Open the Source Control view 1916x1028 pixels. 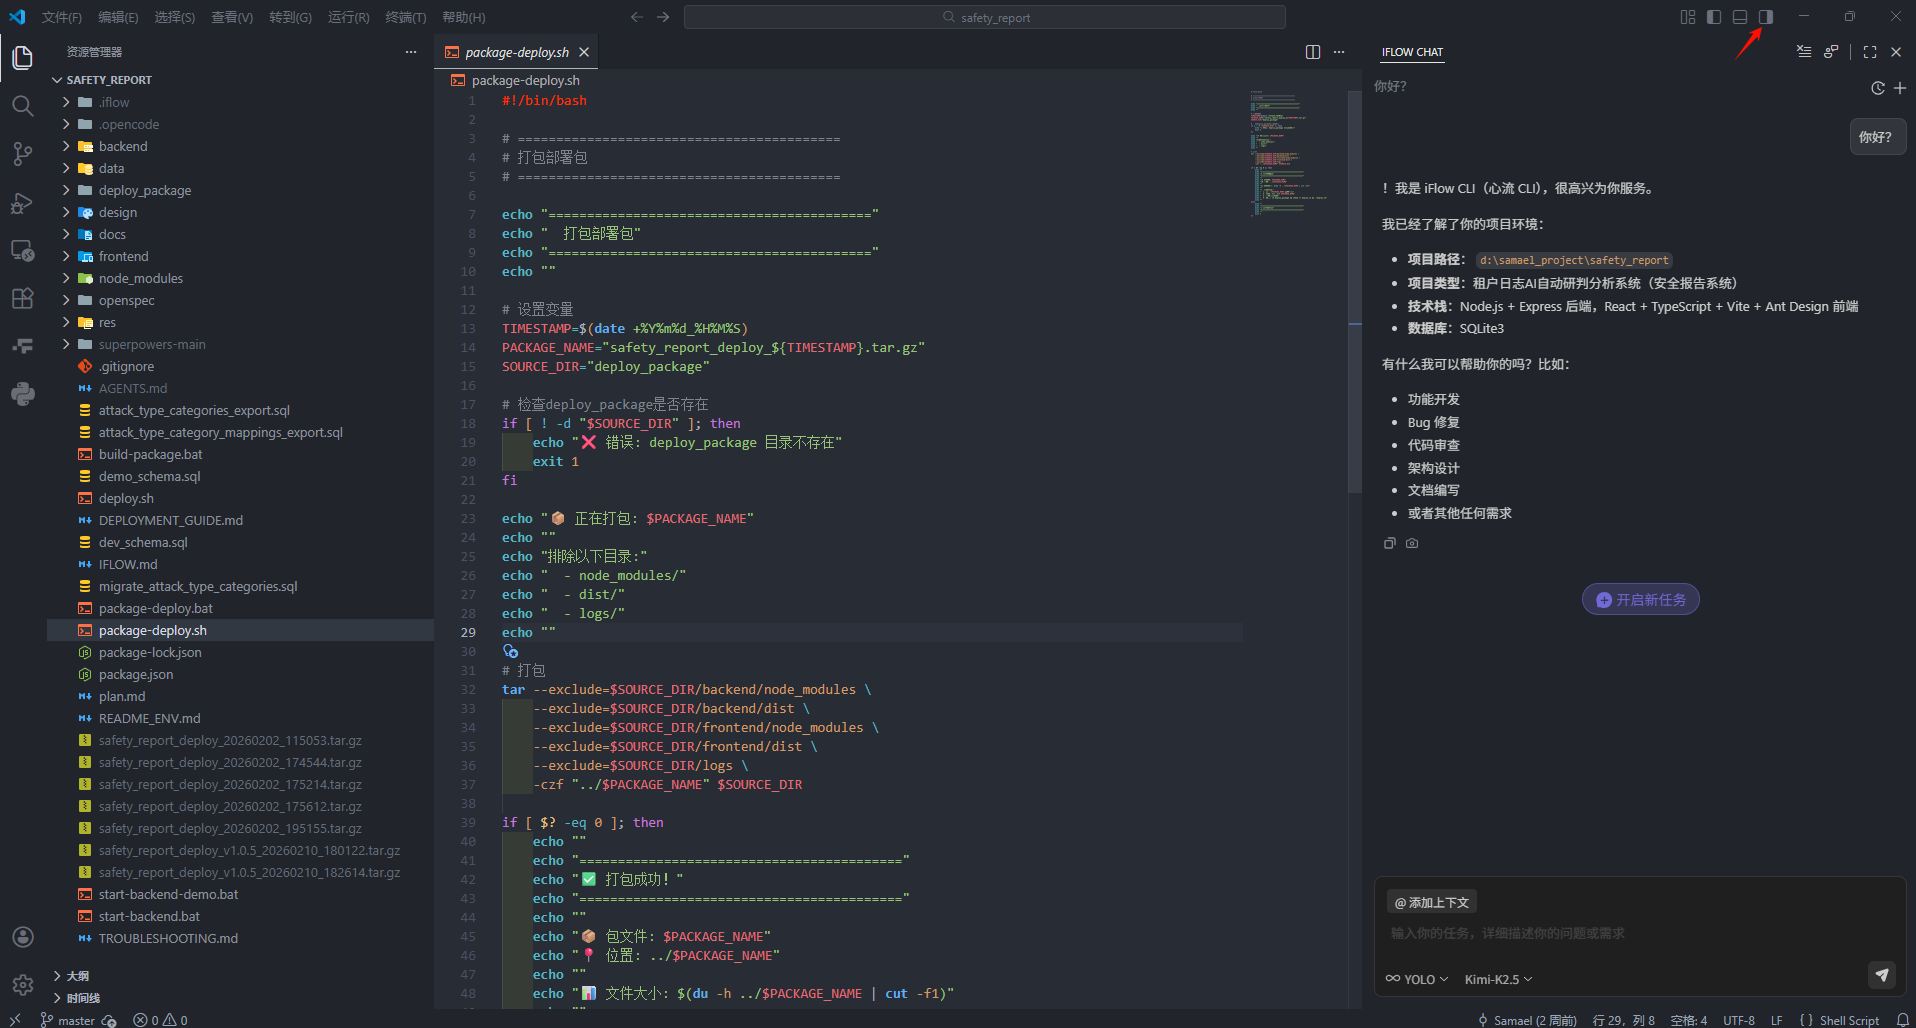click(22, 153)
